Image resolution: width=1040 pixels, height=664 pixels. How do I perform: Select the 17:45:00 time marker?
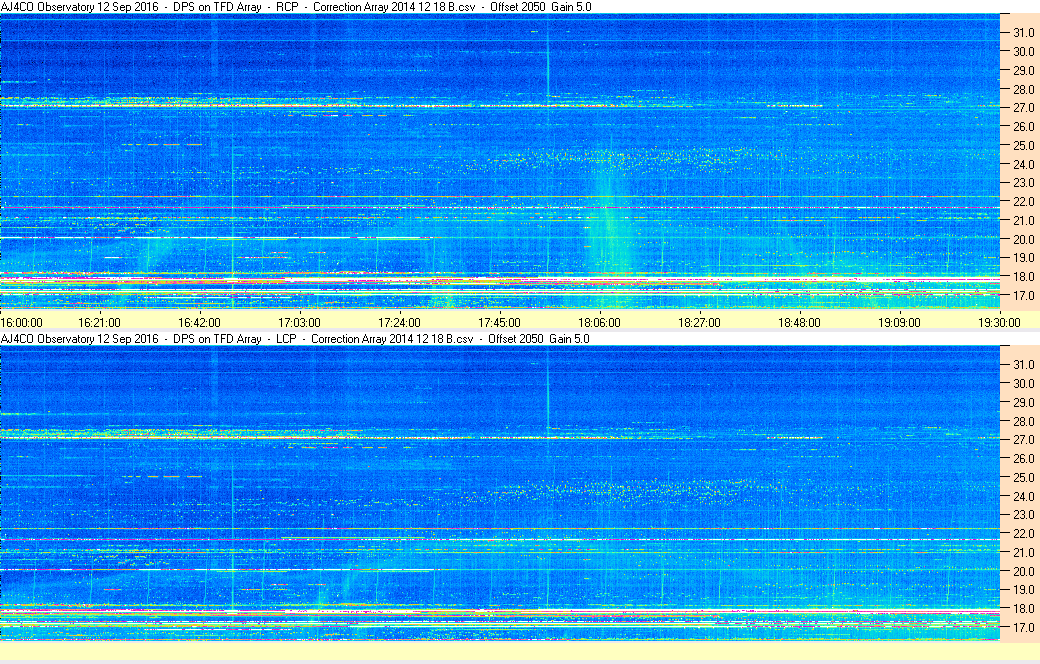point(499,323)
